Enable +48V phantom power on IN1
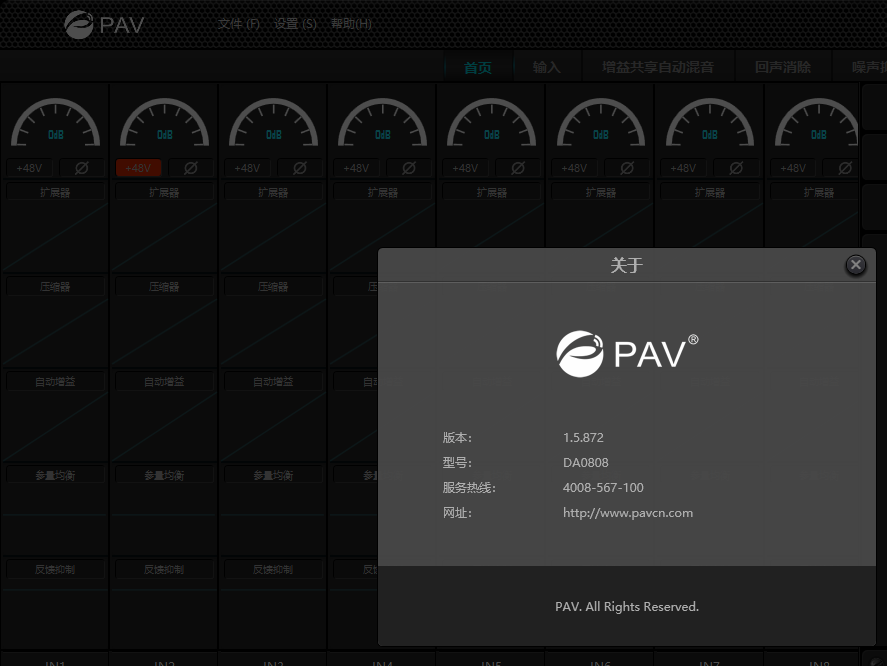The image size is (887, 666). coord(29,168)
